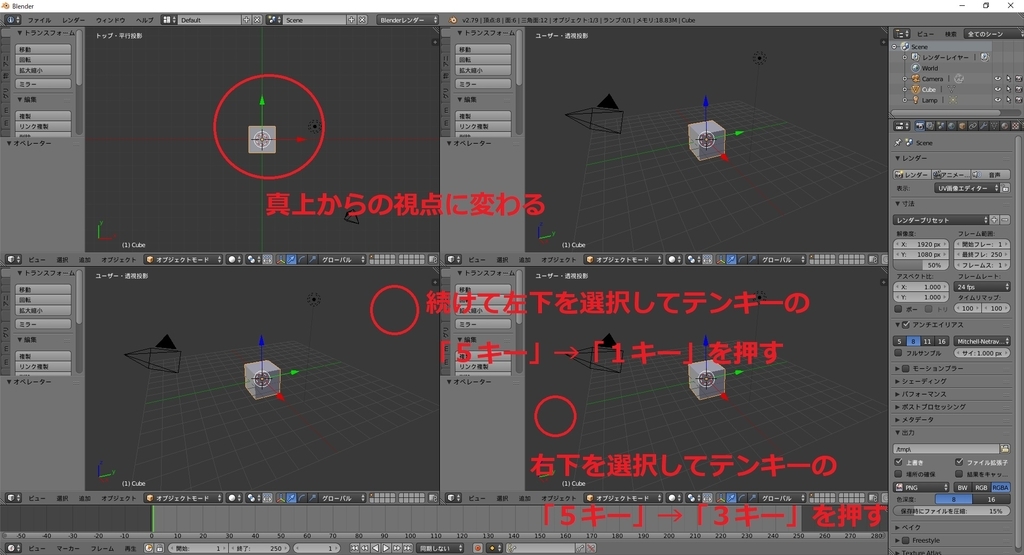The image size is (1024, 555).
Task: Enable the モーションブラー checkbox
Action: [x=906, y=368]
